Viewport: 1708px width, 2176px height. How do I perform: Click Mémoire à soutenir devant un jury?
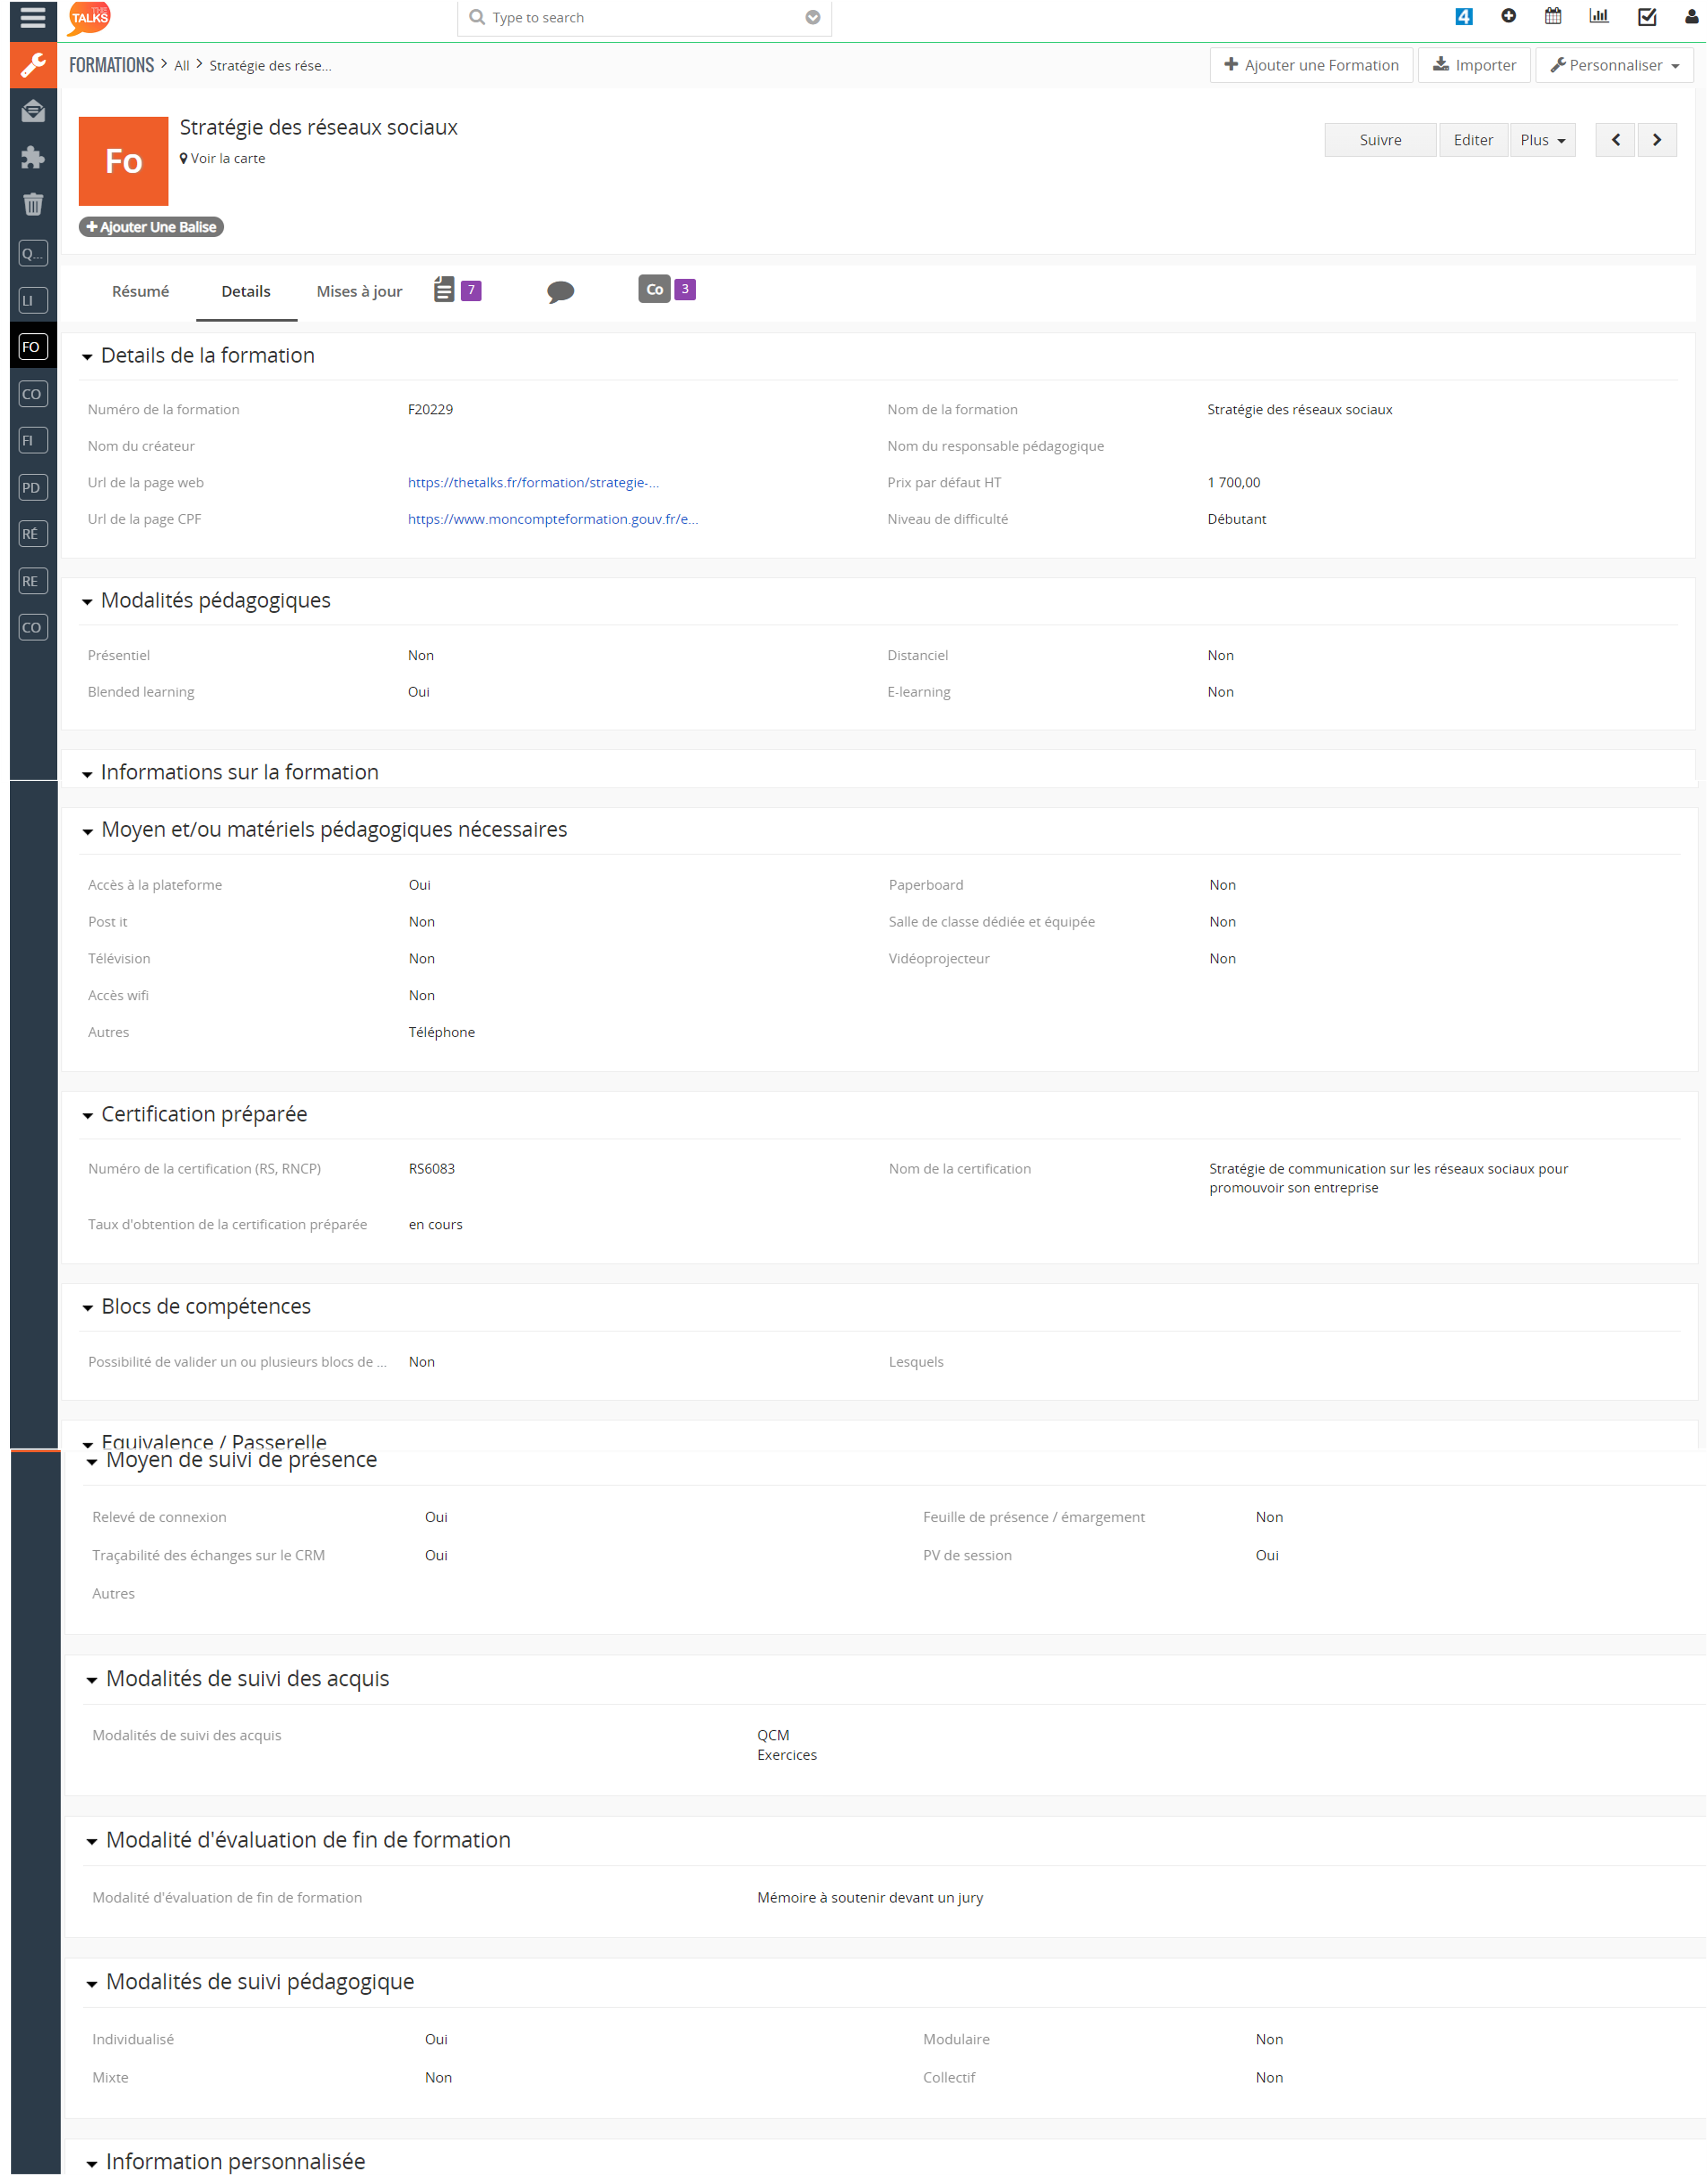coord(870,1897)
